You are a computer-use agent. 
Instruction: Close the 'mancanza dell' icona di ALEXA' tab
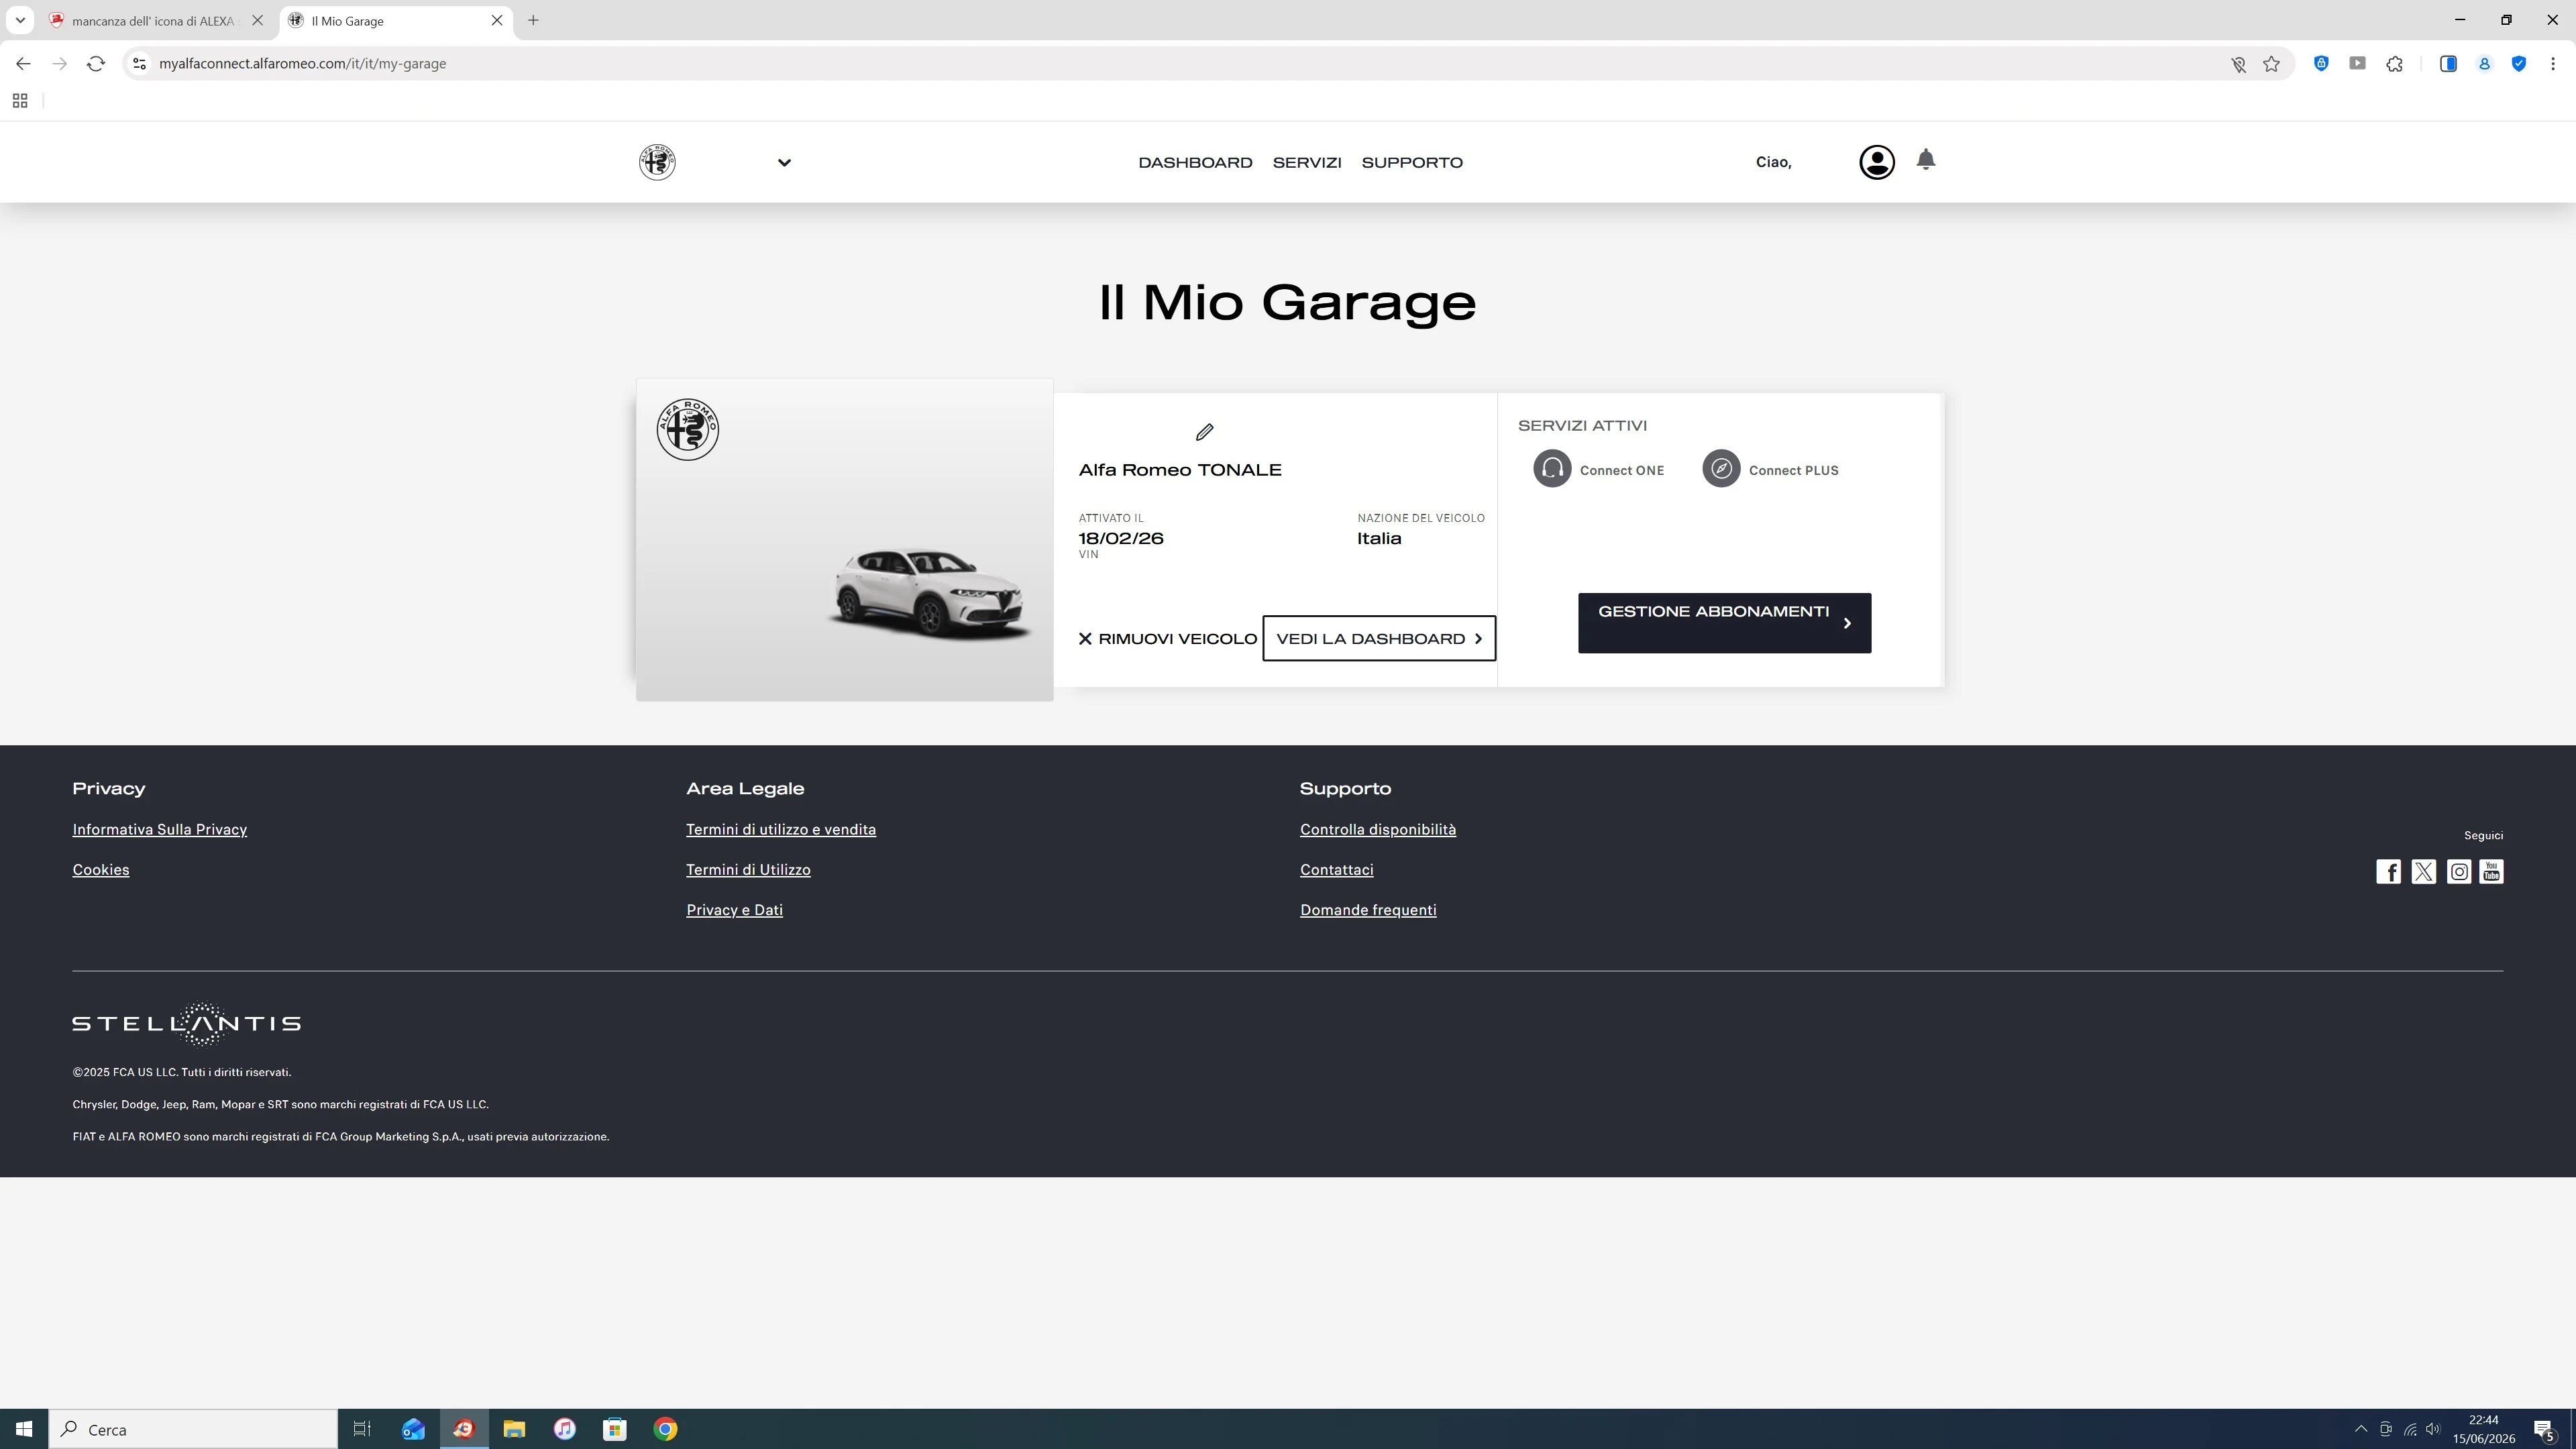[x=257, y=21]
